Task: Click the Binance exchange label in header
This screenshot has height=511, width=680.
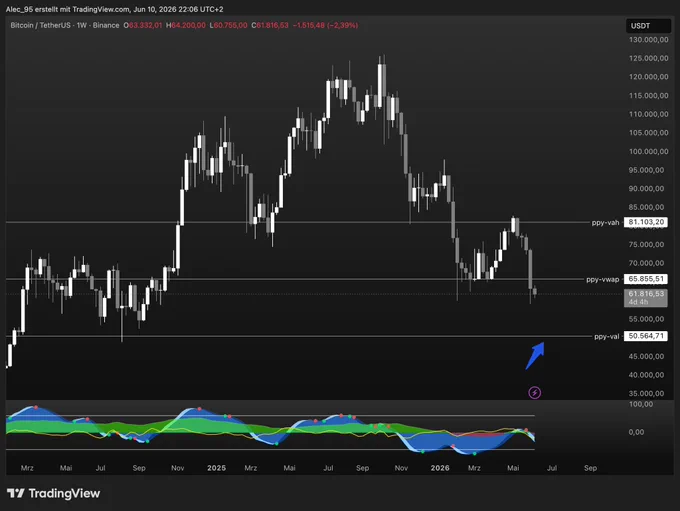Action: 106,25
